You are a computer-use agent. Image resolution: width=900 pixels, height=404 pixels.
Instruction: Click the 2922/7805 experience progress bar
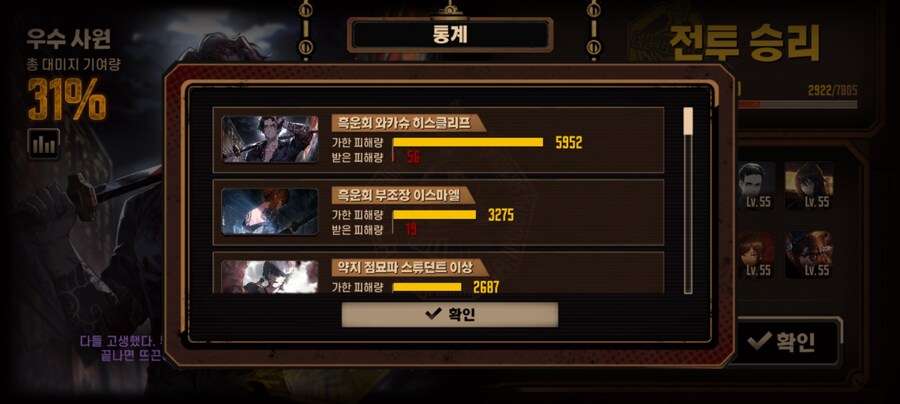pyautogui.click(x=797, y=104)
